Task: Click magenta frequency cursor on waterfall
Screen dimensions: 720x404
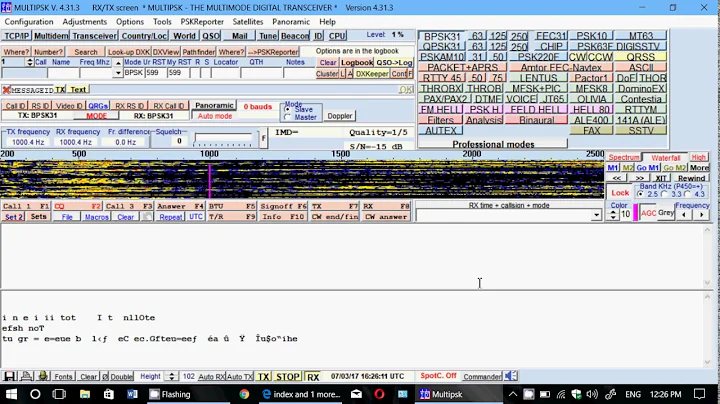Action: [210, 181]
